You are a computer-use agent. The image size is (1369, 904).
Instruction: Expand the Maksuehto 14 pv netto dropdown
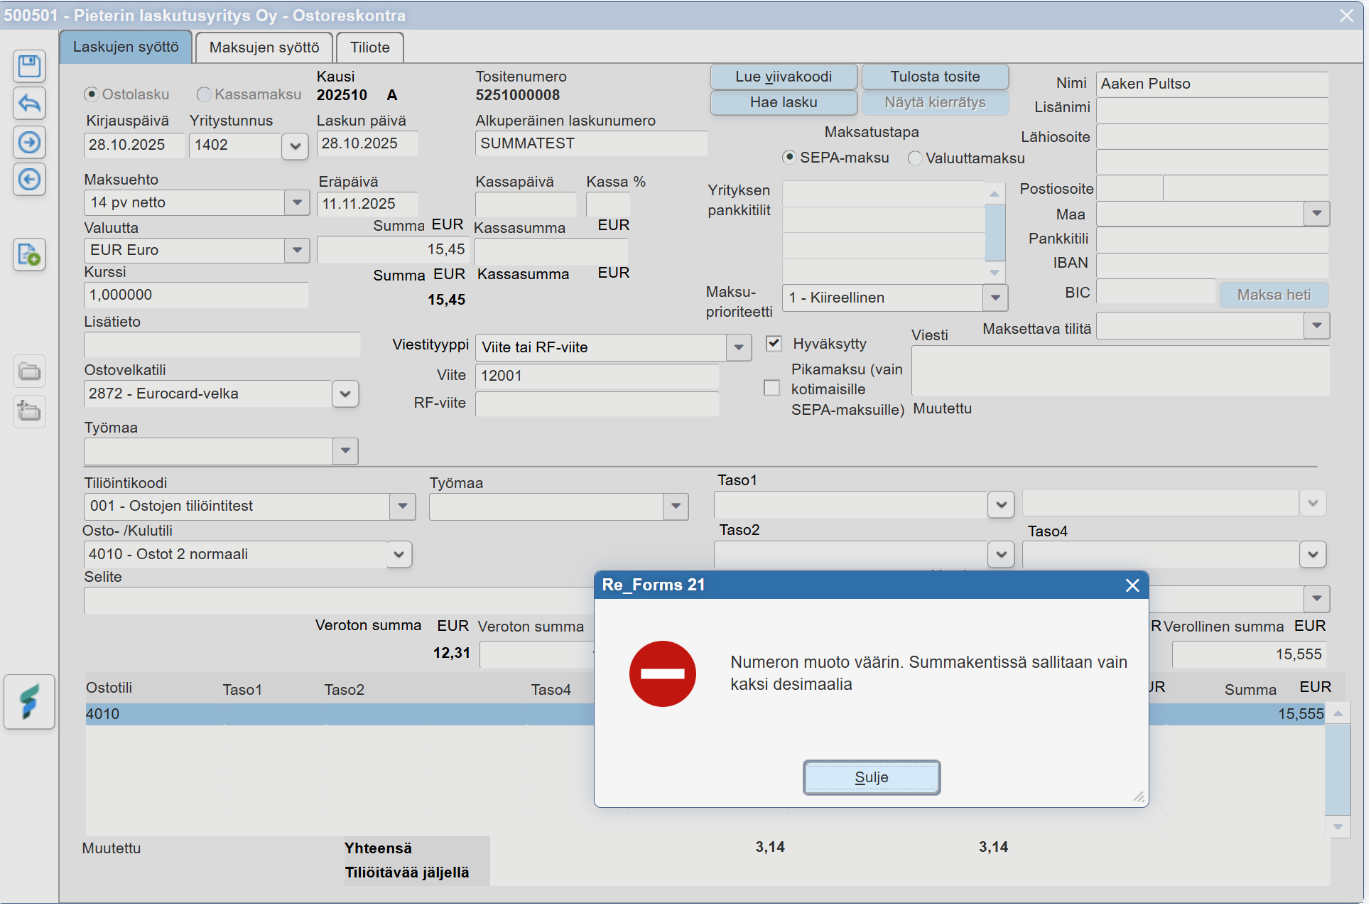[297, 202]
